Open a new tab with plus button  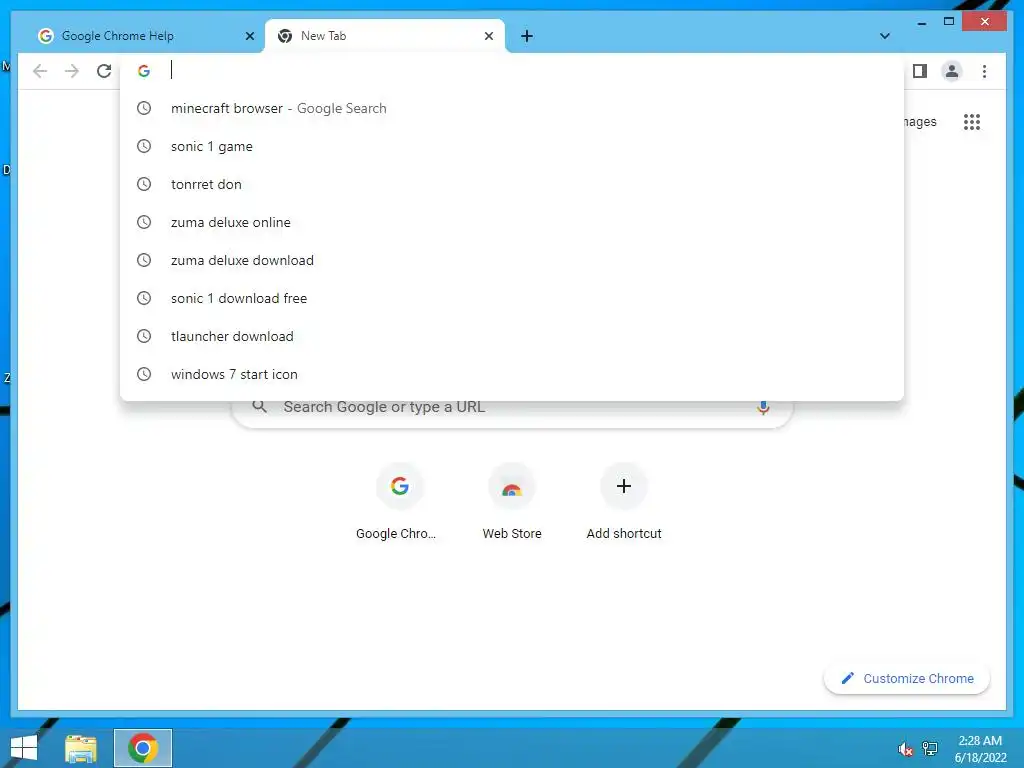(x=527, y=36)
